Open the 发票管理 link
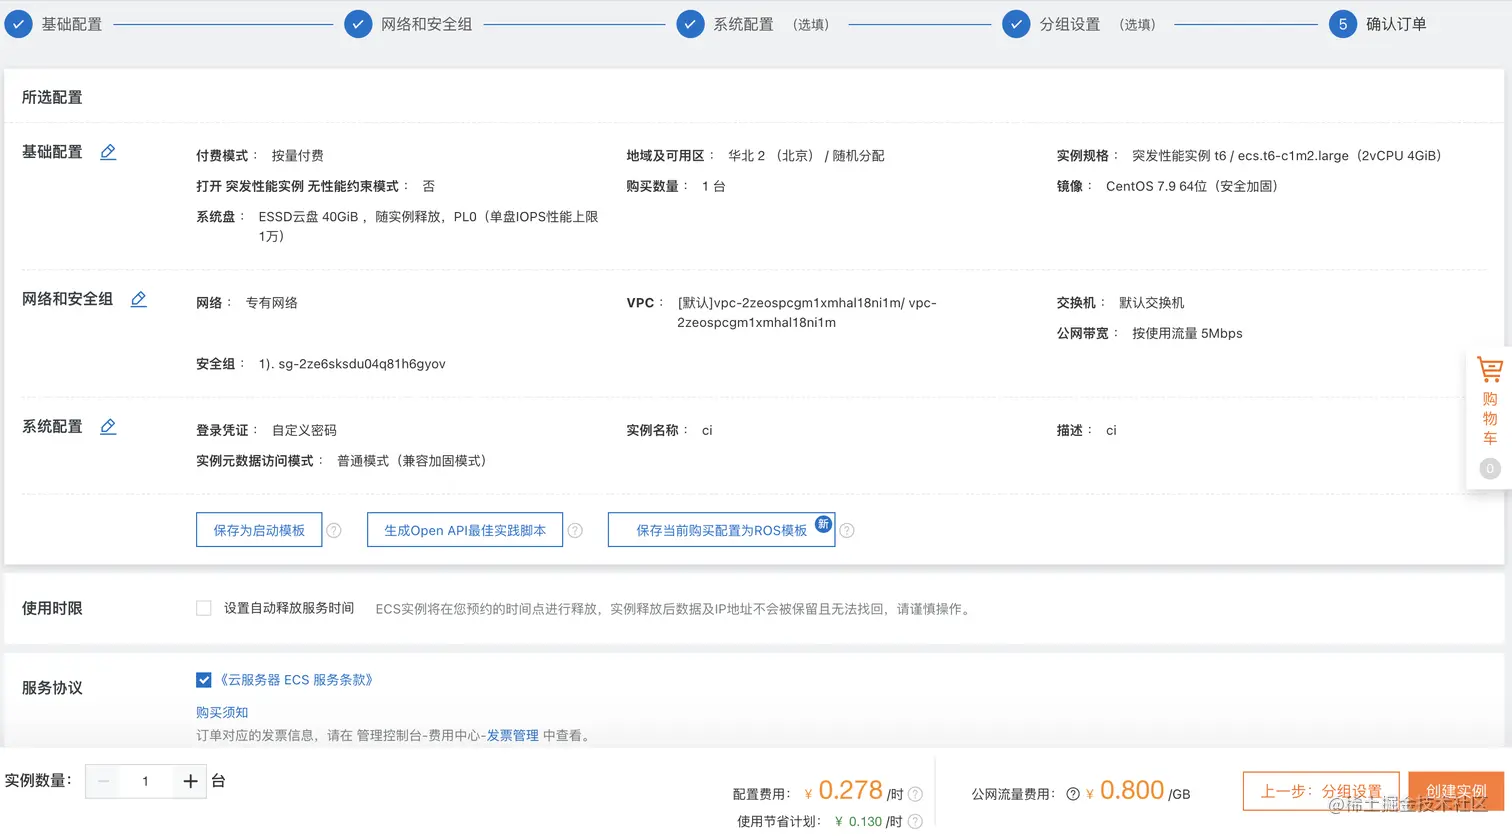Image resolution: width=1512 pixels, height=838 pixels. point(514,735)
